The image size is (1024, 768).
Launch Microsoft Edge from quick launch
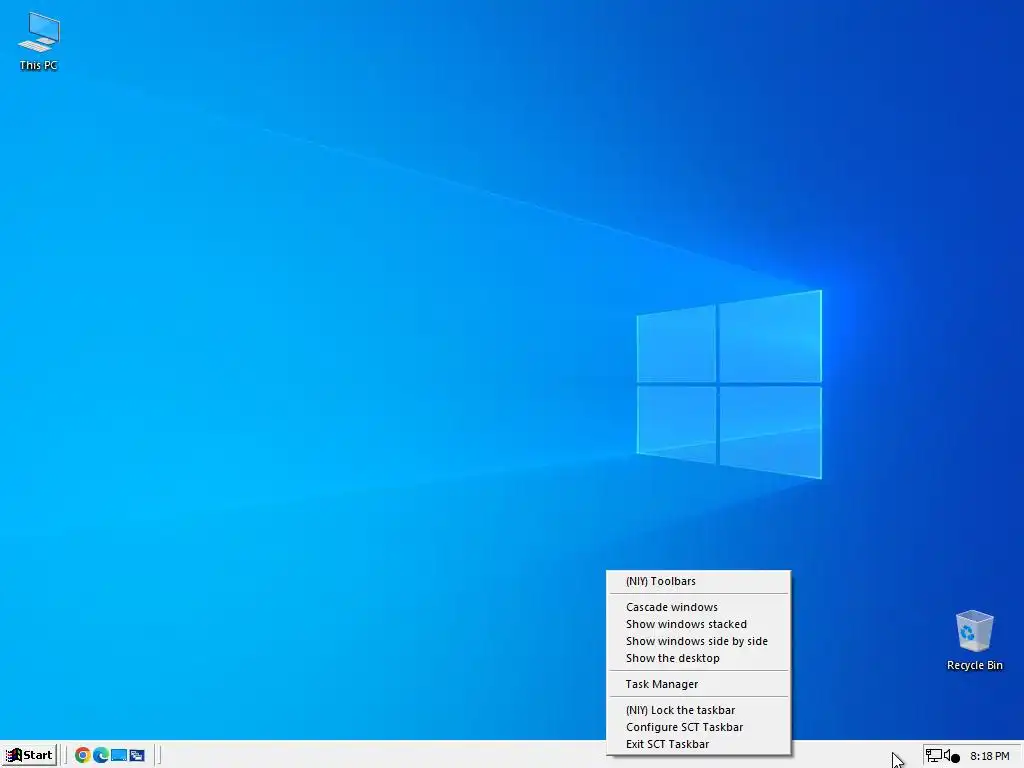tap(101, 756)
